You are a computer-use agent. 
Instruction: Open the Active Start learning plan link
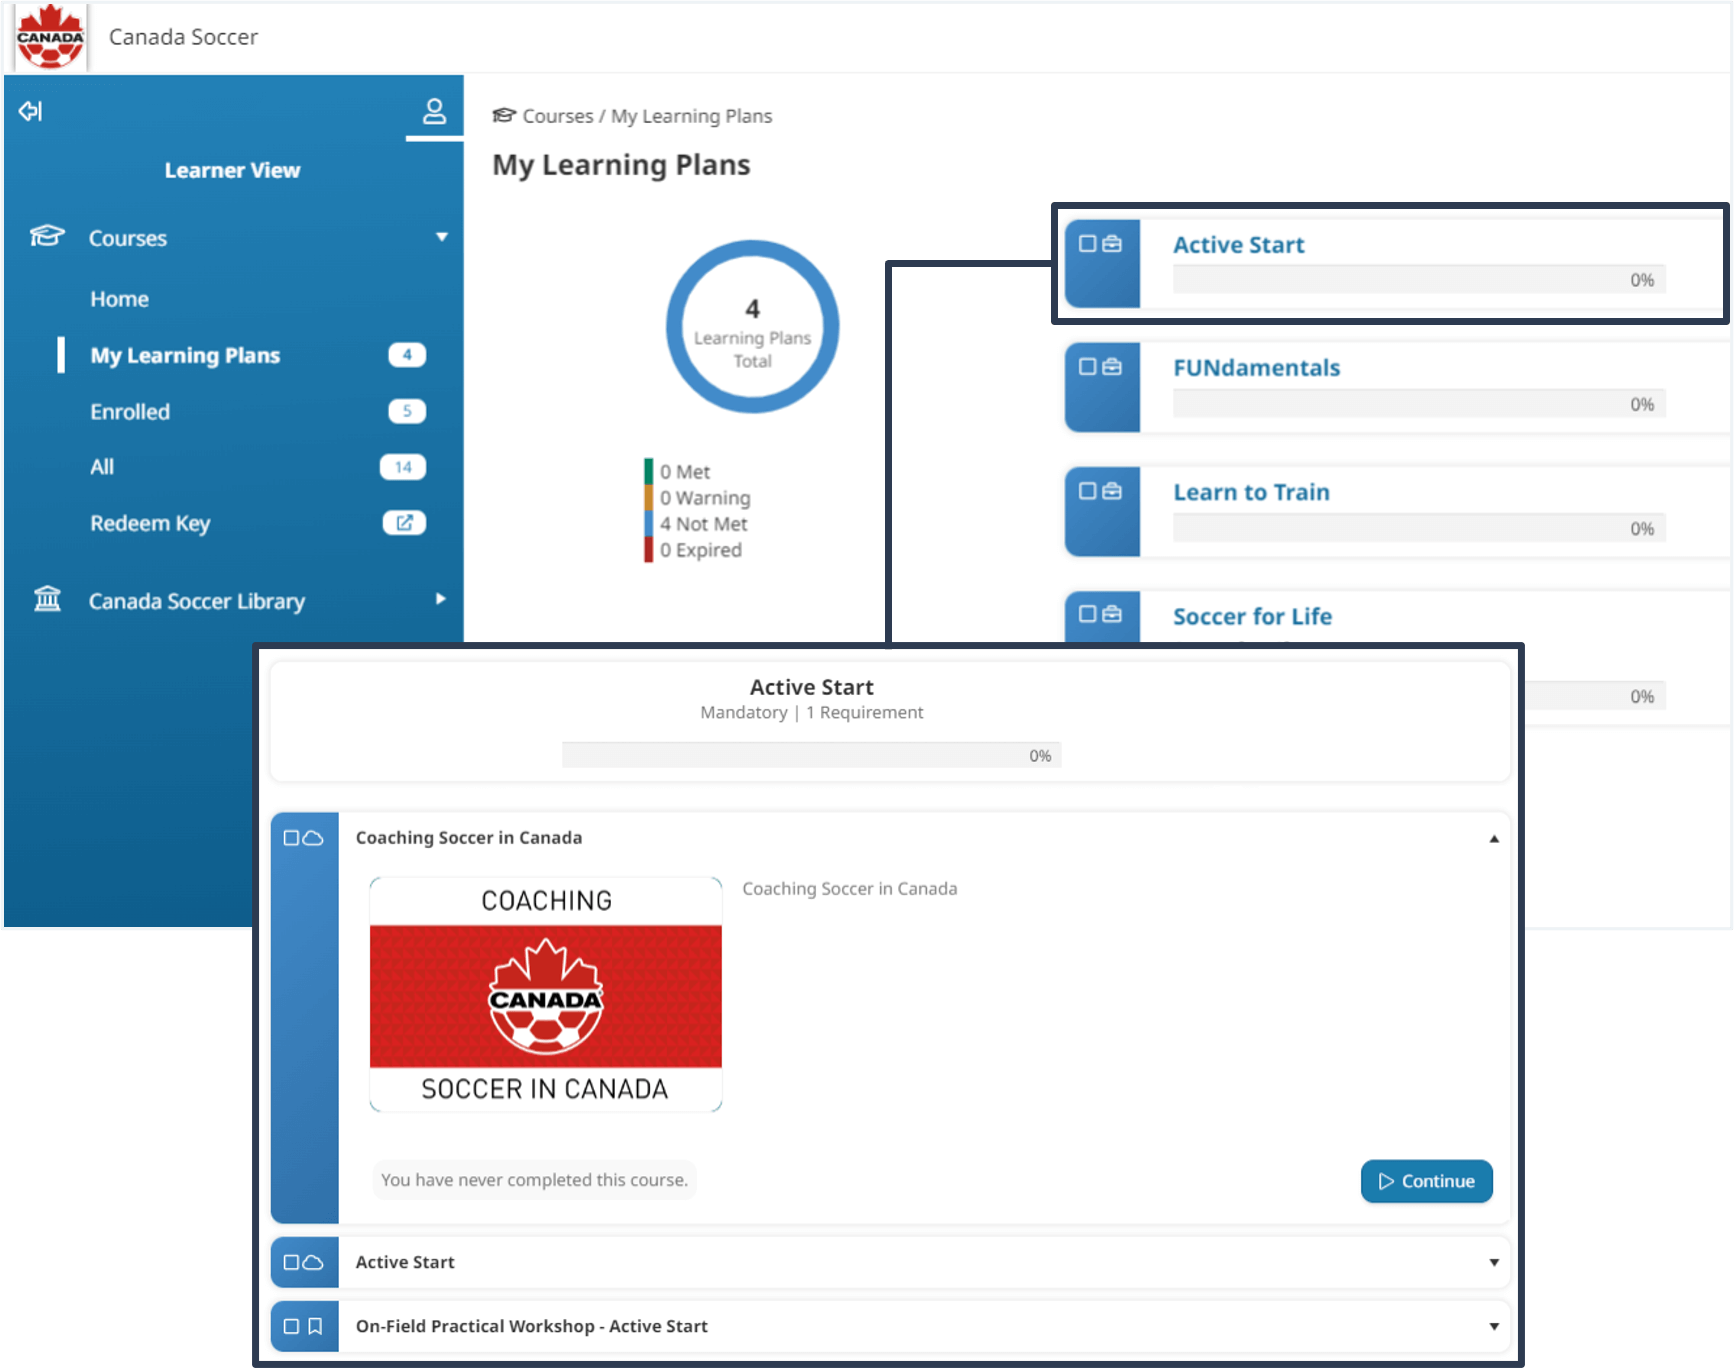(x=1238, y=245)
